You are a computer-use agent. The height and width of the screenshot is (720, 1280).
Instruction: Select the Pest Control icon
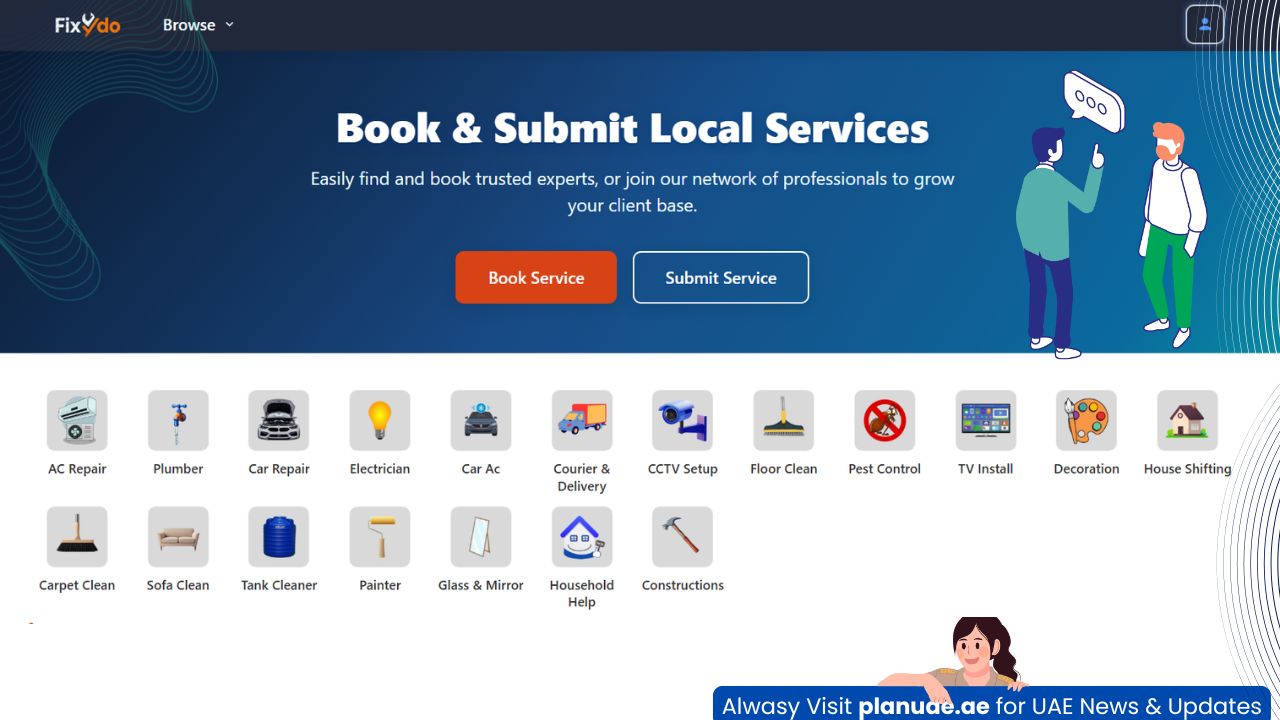click(884, 421)
